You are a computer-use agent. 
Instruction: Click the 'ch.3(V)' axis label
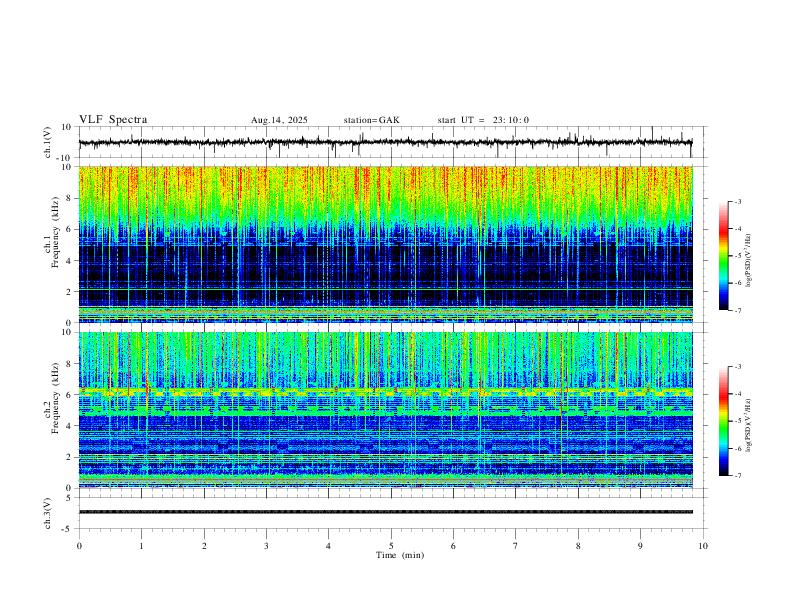pos(48,513)
